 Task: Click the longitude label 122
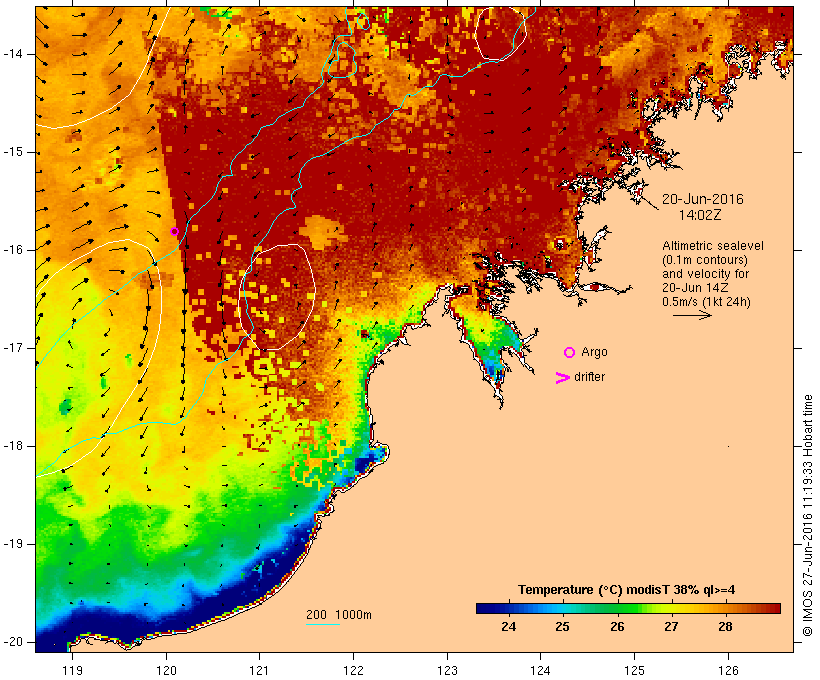[354, 670]
